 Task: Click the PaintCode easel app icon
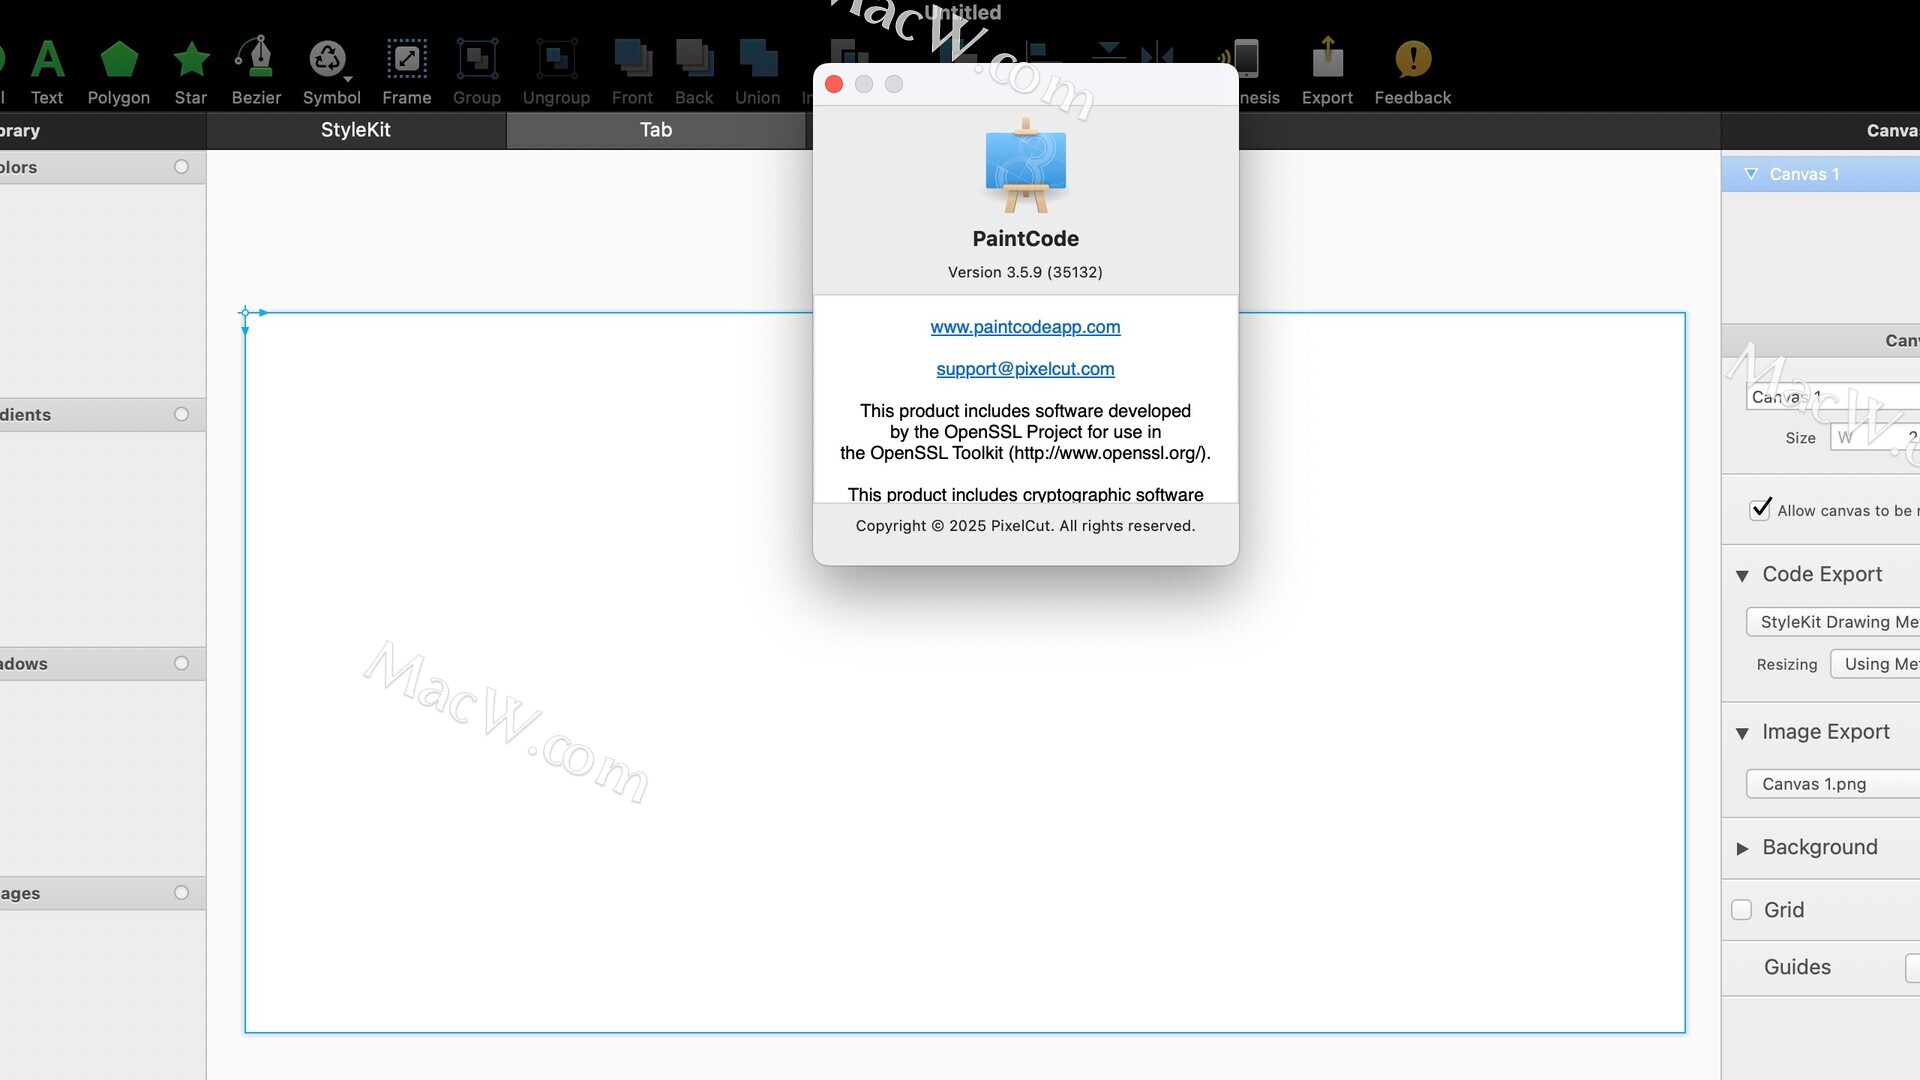1025,165
